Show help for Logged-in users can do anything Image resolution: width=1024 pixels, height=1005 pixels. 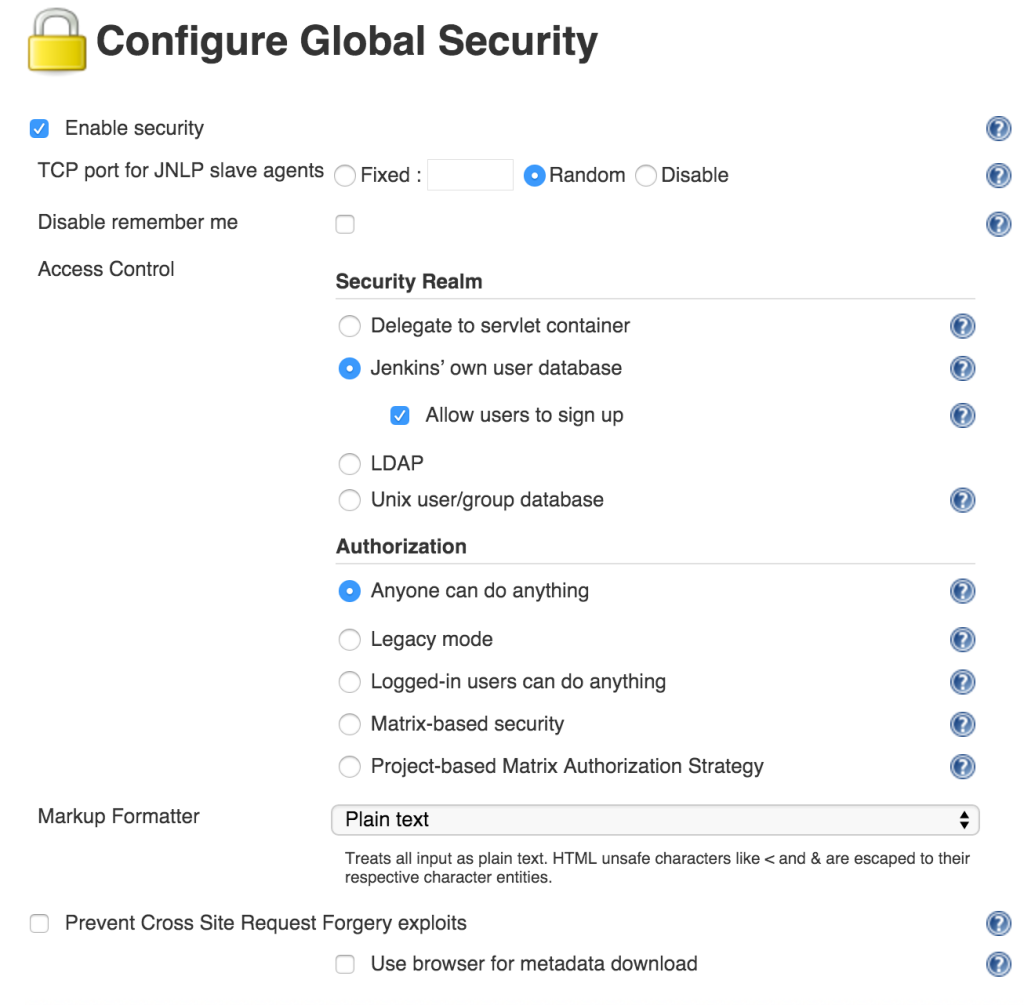tap(962, 682)
